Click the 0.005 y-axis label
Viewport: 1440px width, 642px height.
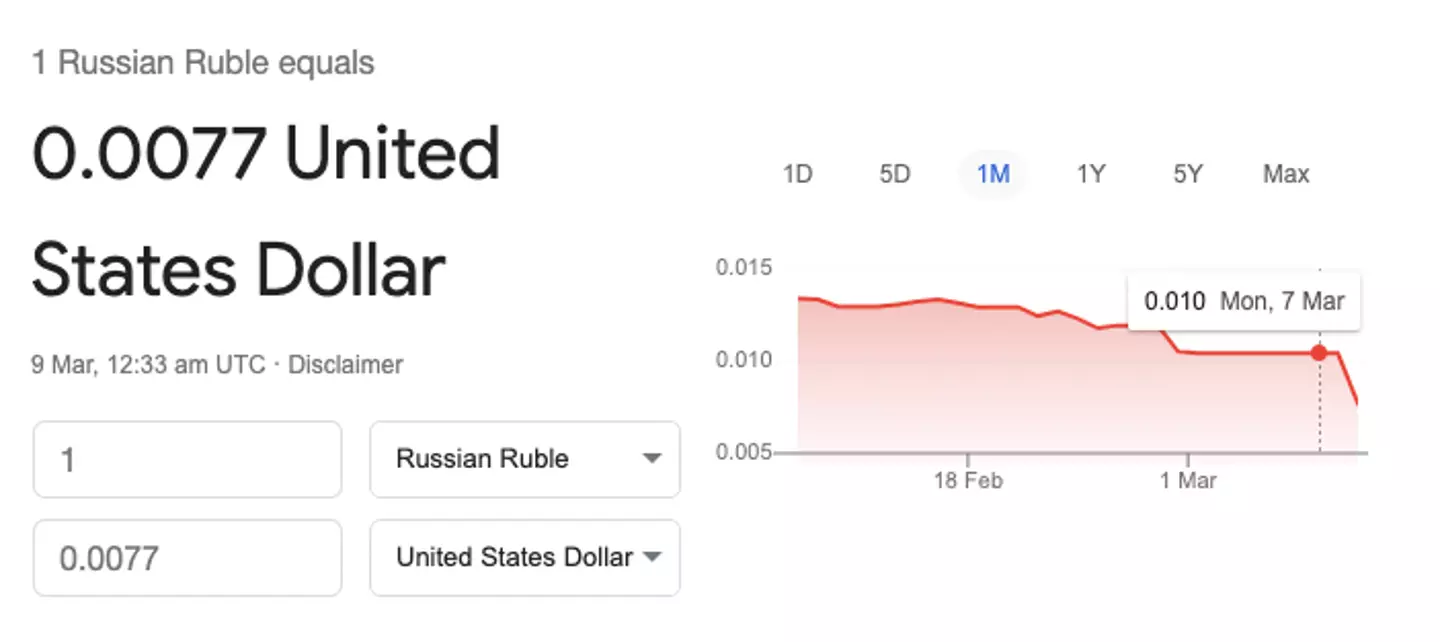tap(744, 452)
